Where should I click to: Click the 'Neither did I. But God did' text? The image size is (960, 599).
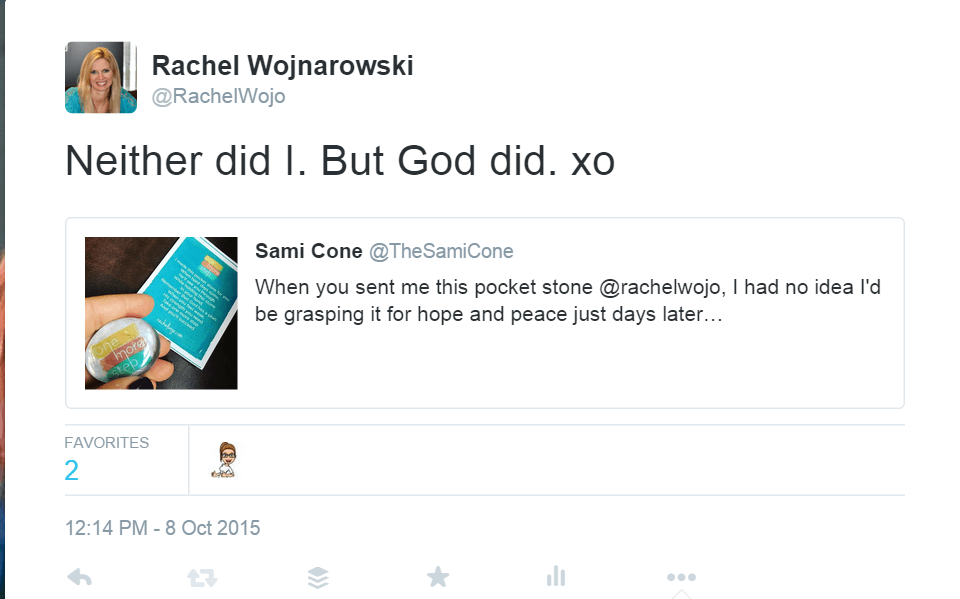coord(339,161)
